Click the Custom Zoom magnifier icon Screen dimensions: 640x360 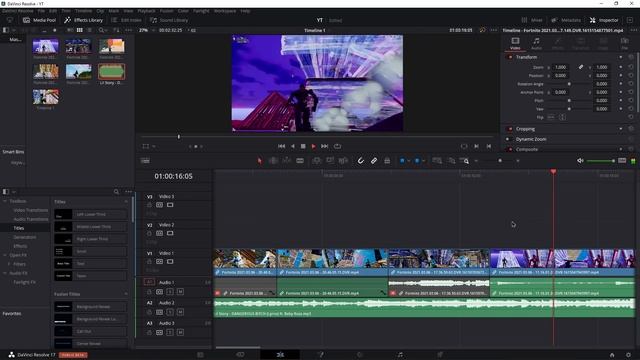(464, 161)
